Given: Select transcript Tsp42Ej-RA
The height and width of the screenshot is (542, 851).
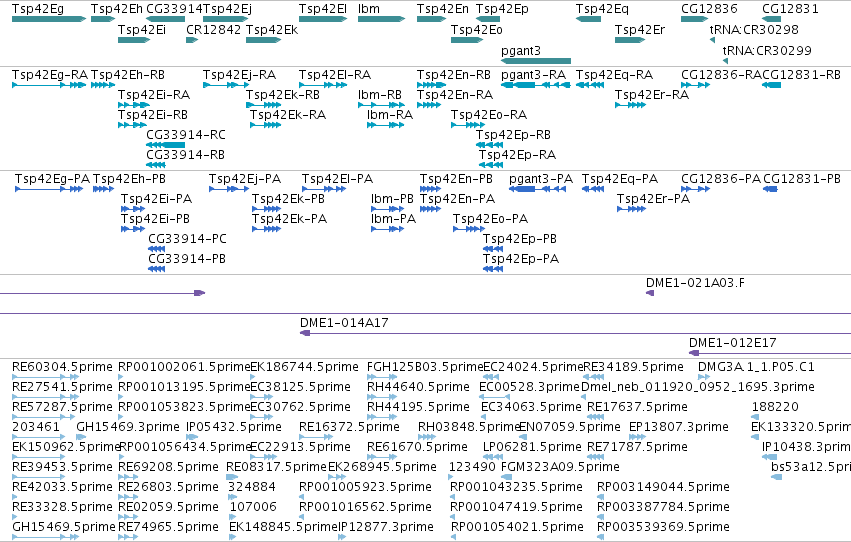Looking at the screenshot, I should click(x=239, y=75).
